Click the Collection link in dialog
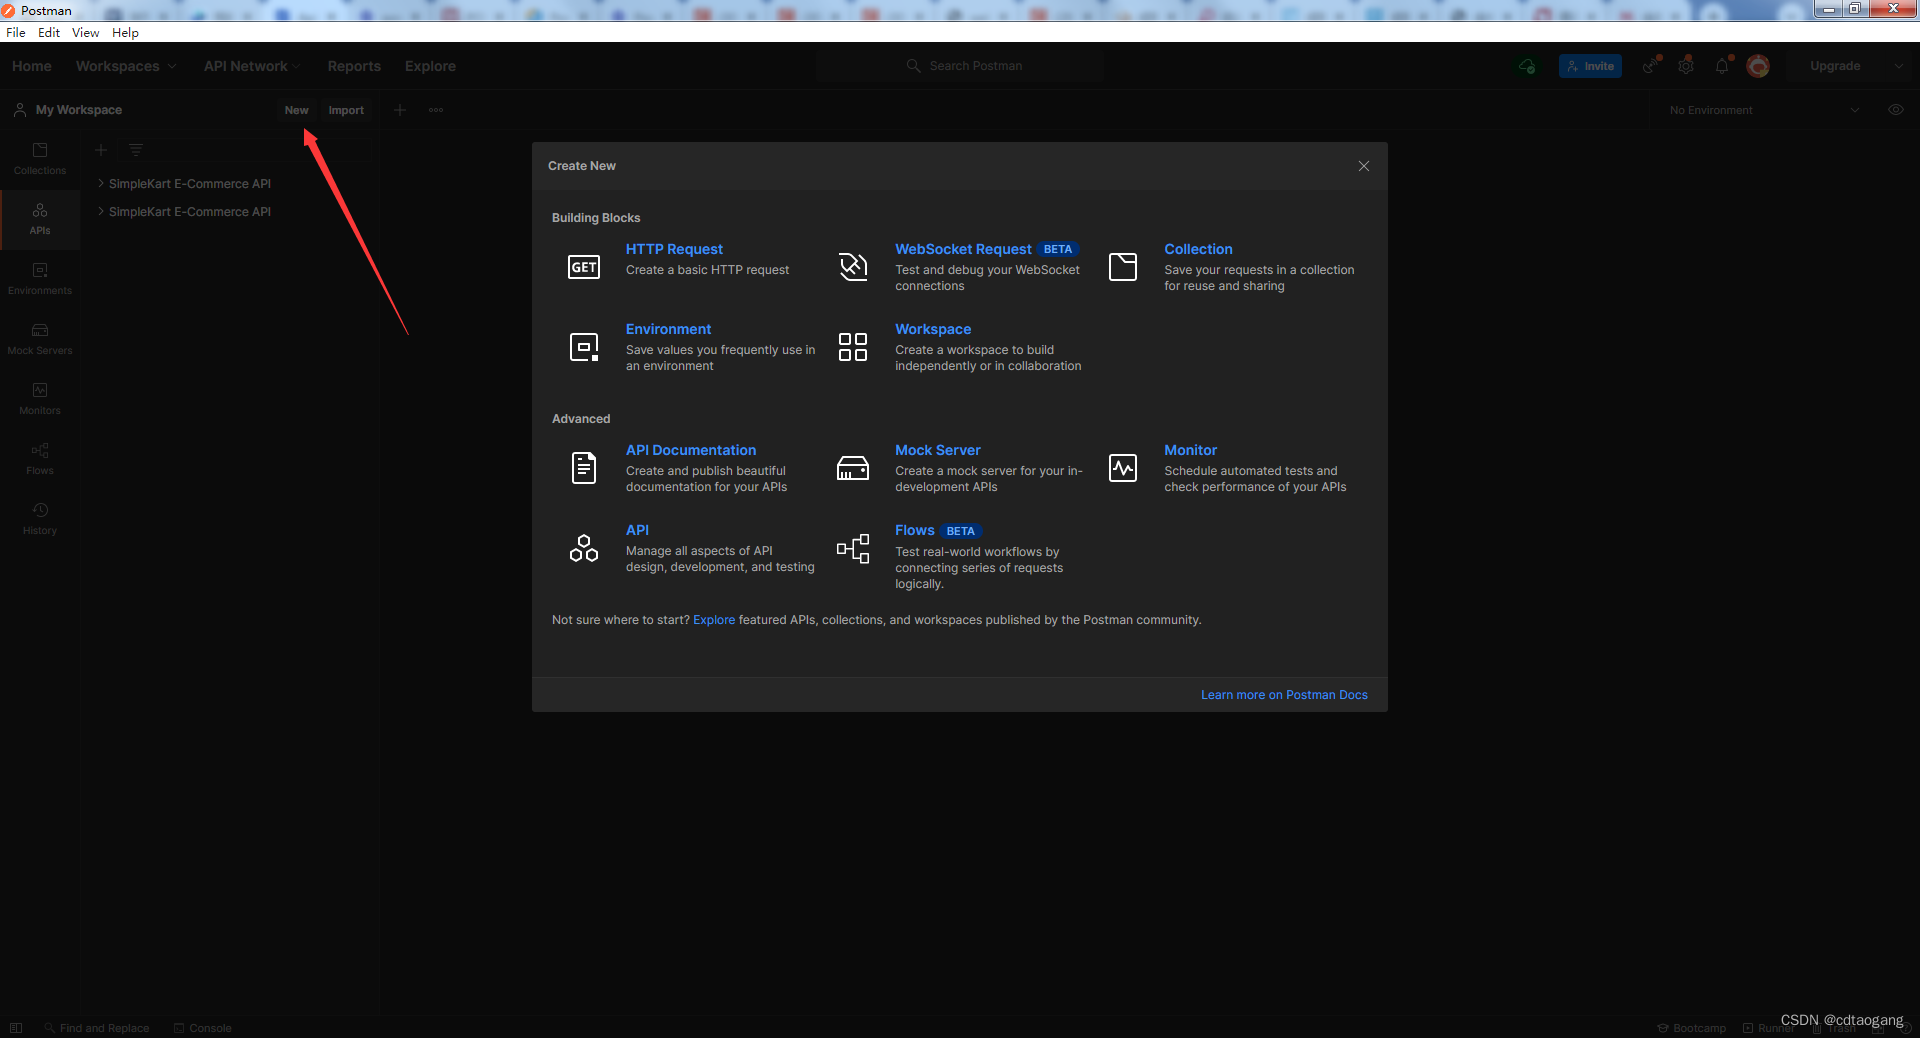This screenshot has width=1920, height=1038. click(x=1198, y=249)
